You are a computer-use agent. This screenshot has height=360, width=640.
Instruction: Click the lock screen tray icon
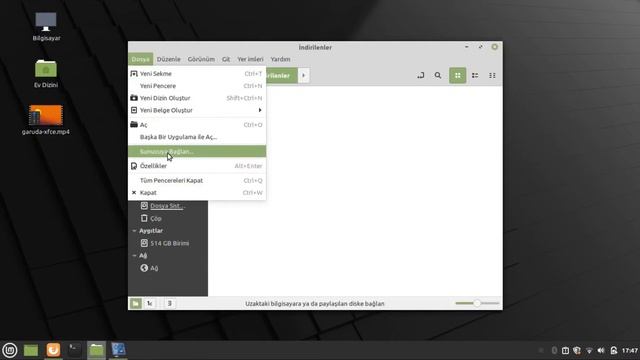click(613, 350)
